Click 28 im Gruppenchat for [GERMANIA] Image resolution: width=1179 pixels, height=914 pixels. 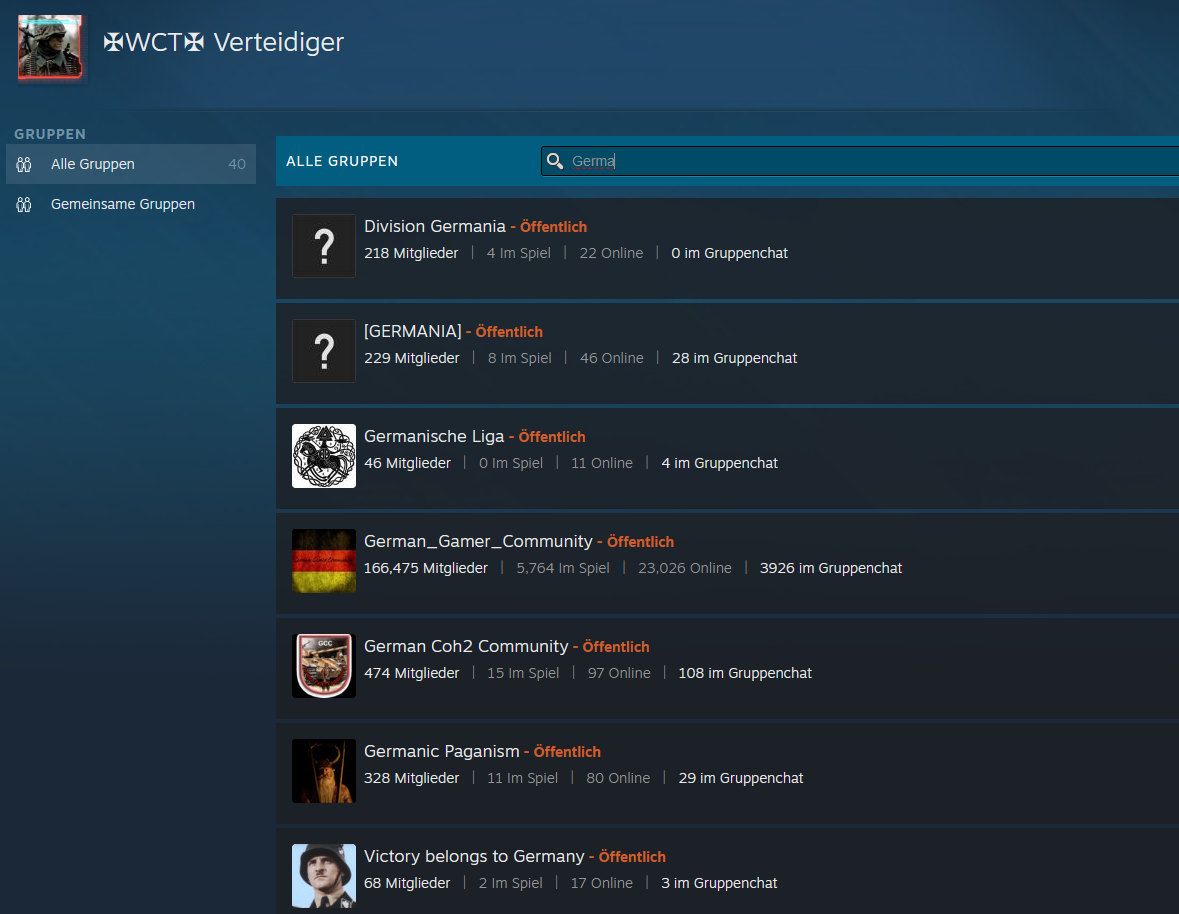click(734, 358)
